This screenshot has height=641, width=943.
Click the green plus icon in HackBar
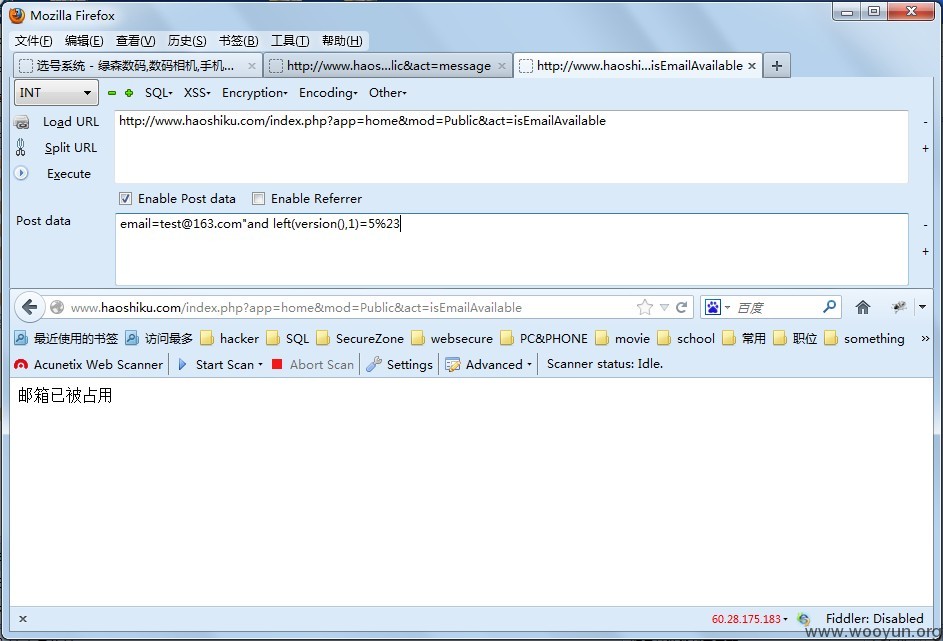pyautogui.click(x=129, y=93)
